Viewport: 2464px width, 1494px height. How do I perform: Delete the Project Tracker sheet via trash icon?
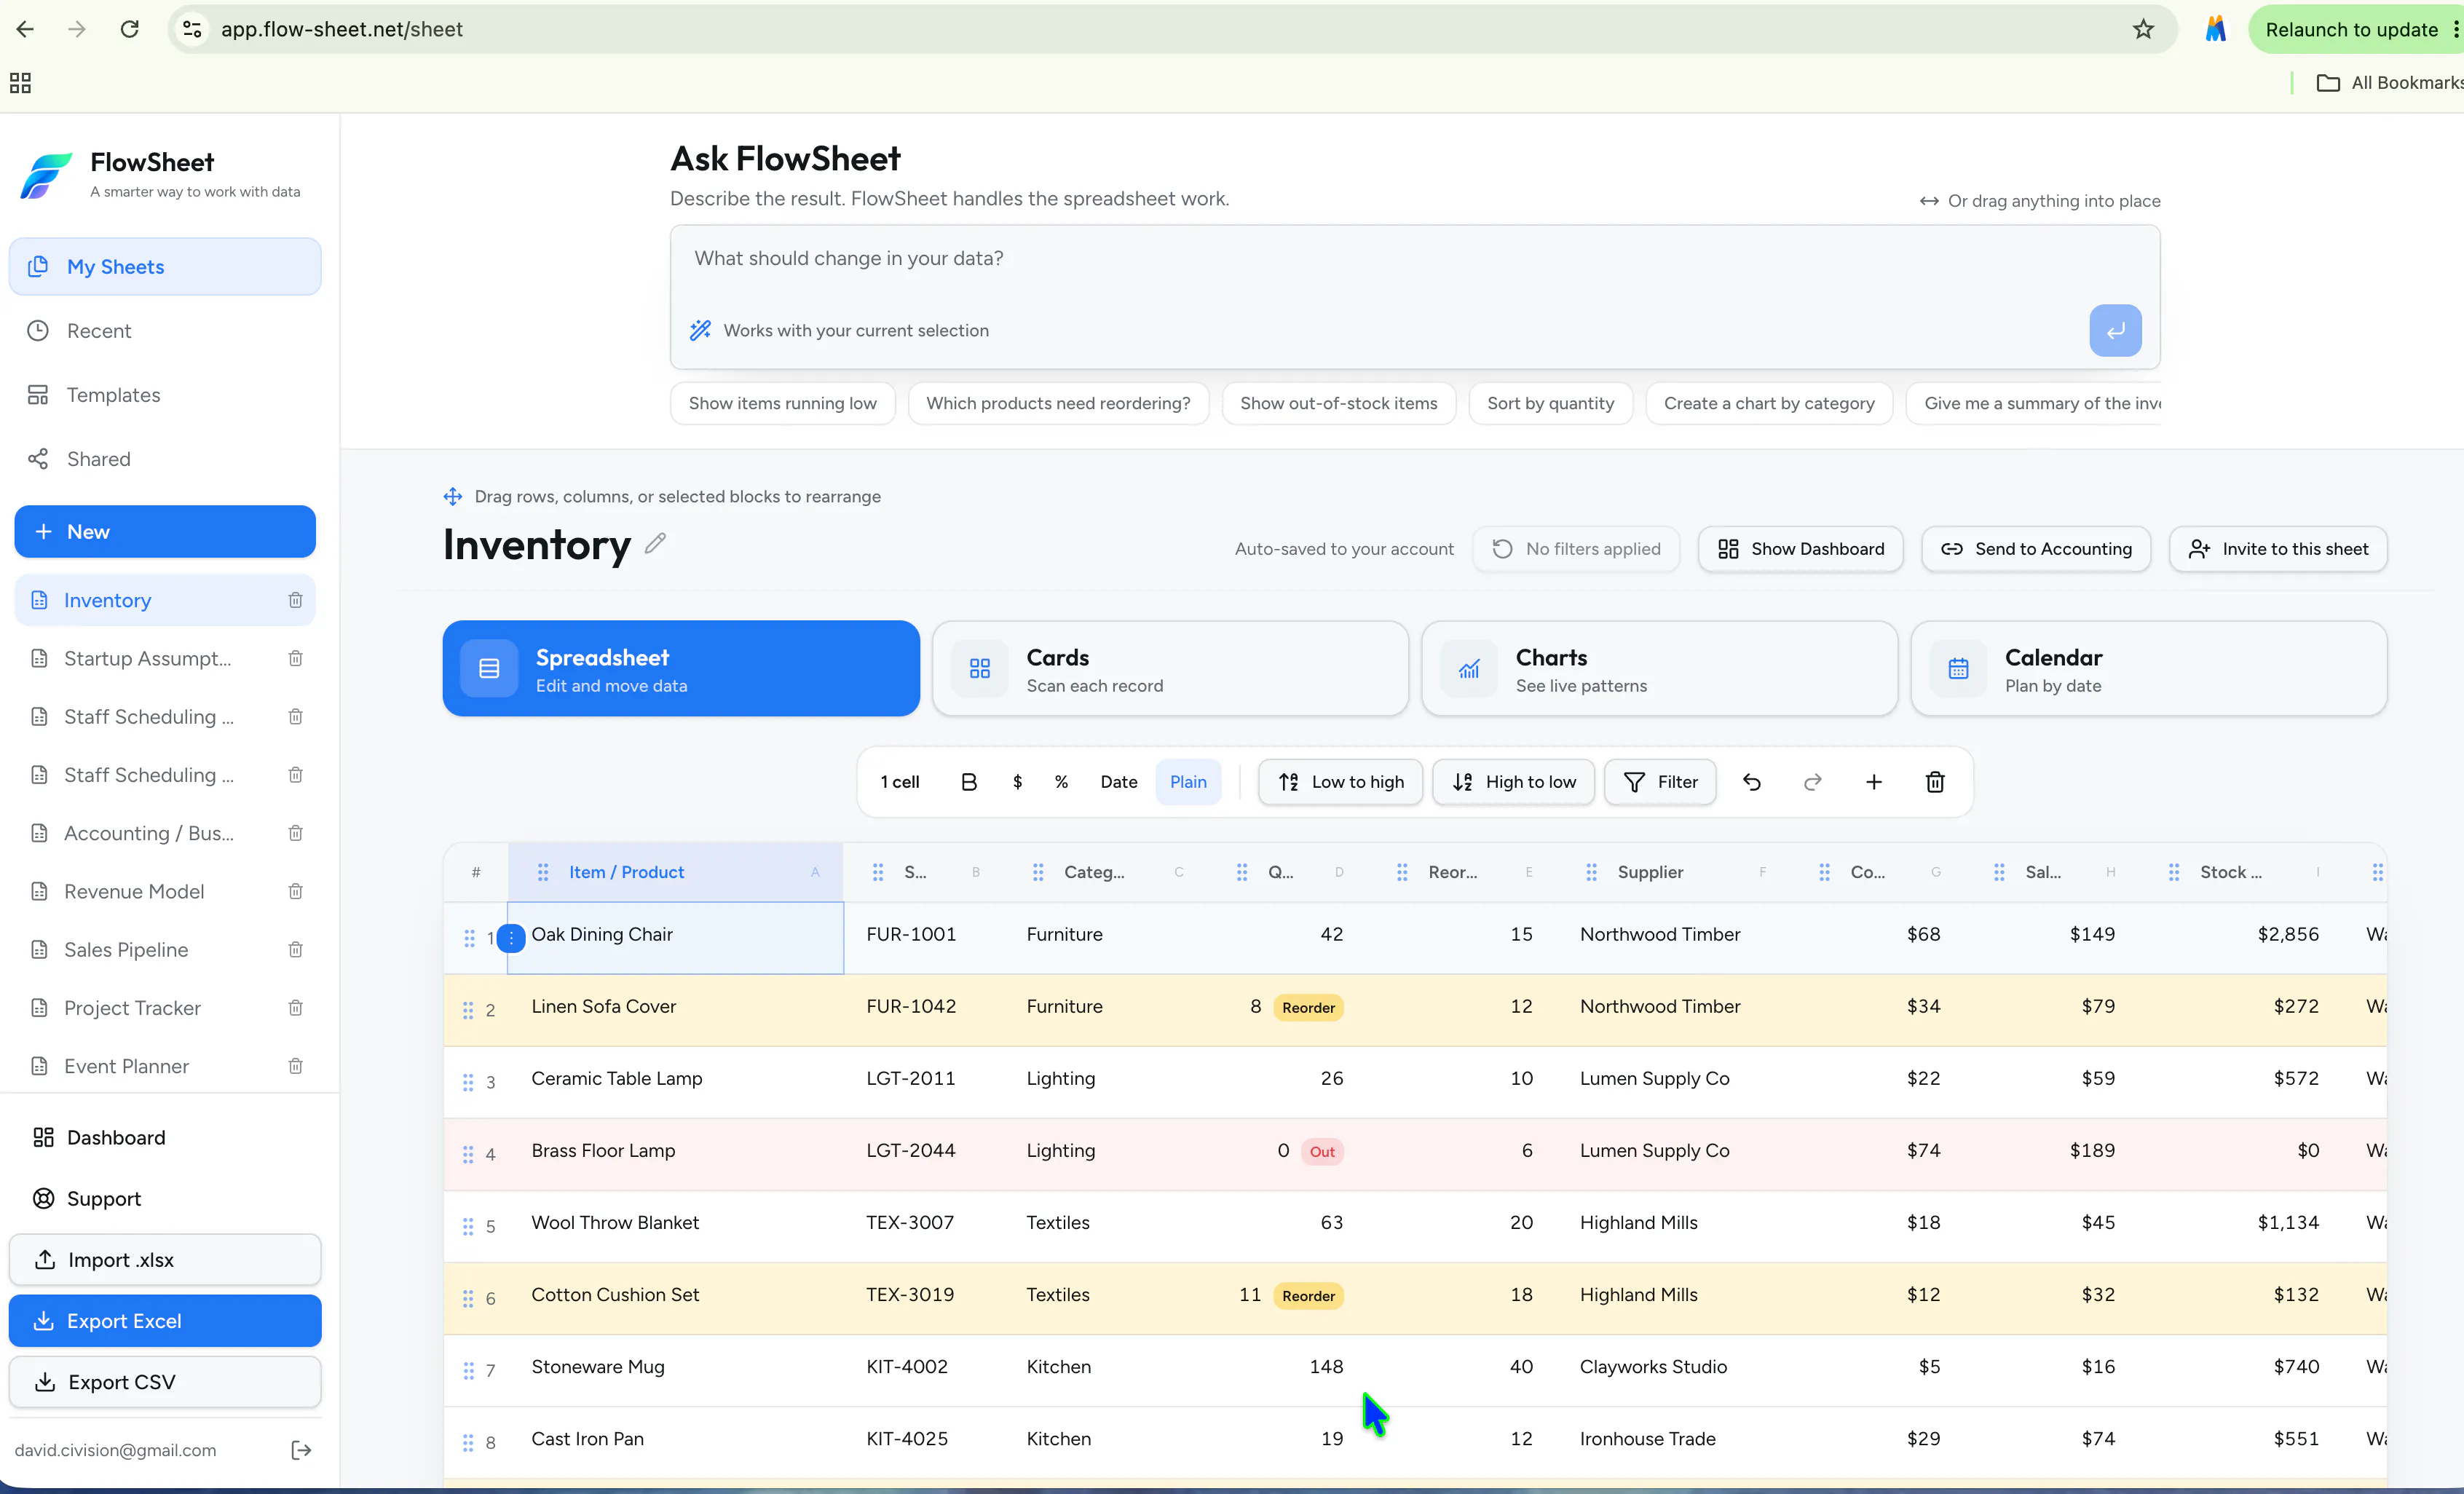(x=295, y=1008)
